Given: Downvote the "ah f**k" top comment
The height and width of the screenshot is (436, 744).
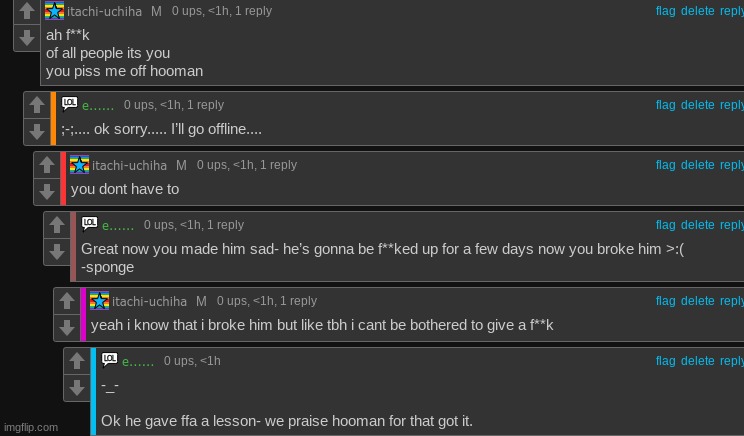Looking at the screenshot, I should click(x=27, y=38).
